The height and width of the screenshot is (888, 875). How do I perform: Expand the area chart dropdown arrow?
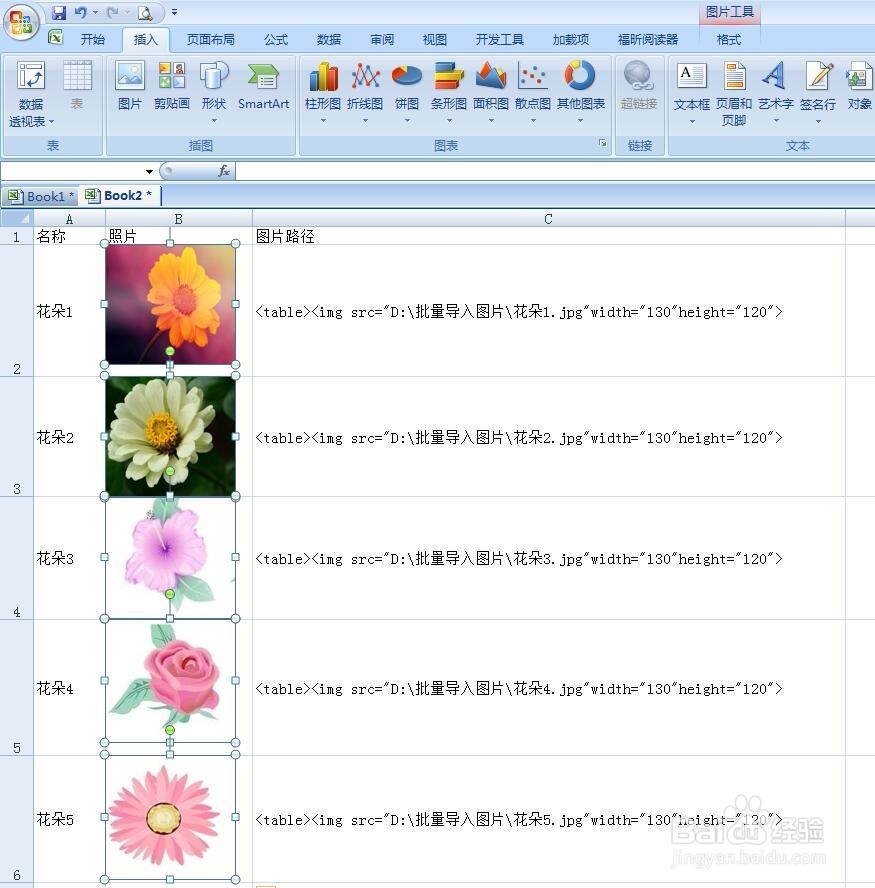point(491,121)
